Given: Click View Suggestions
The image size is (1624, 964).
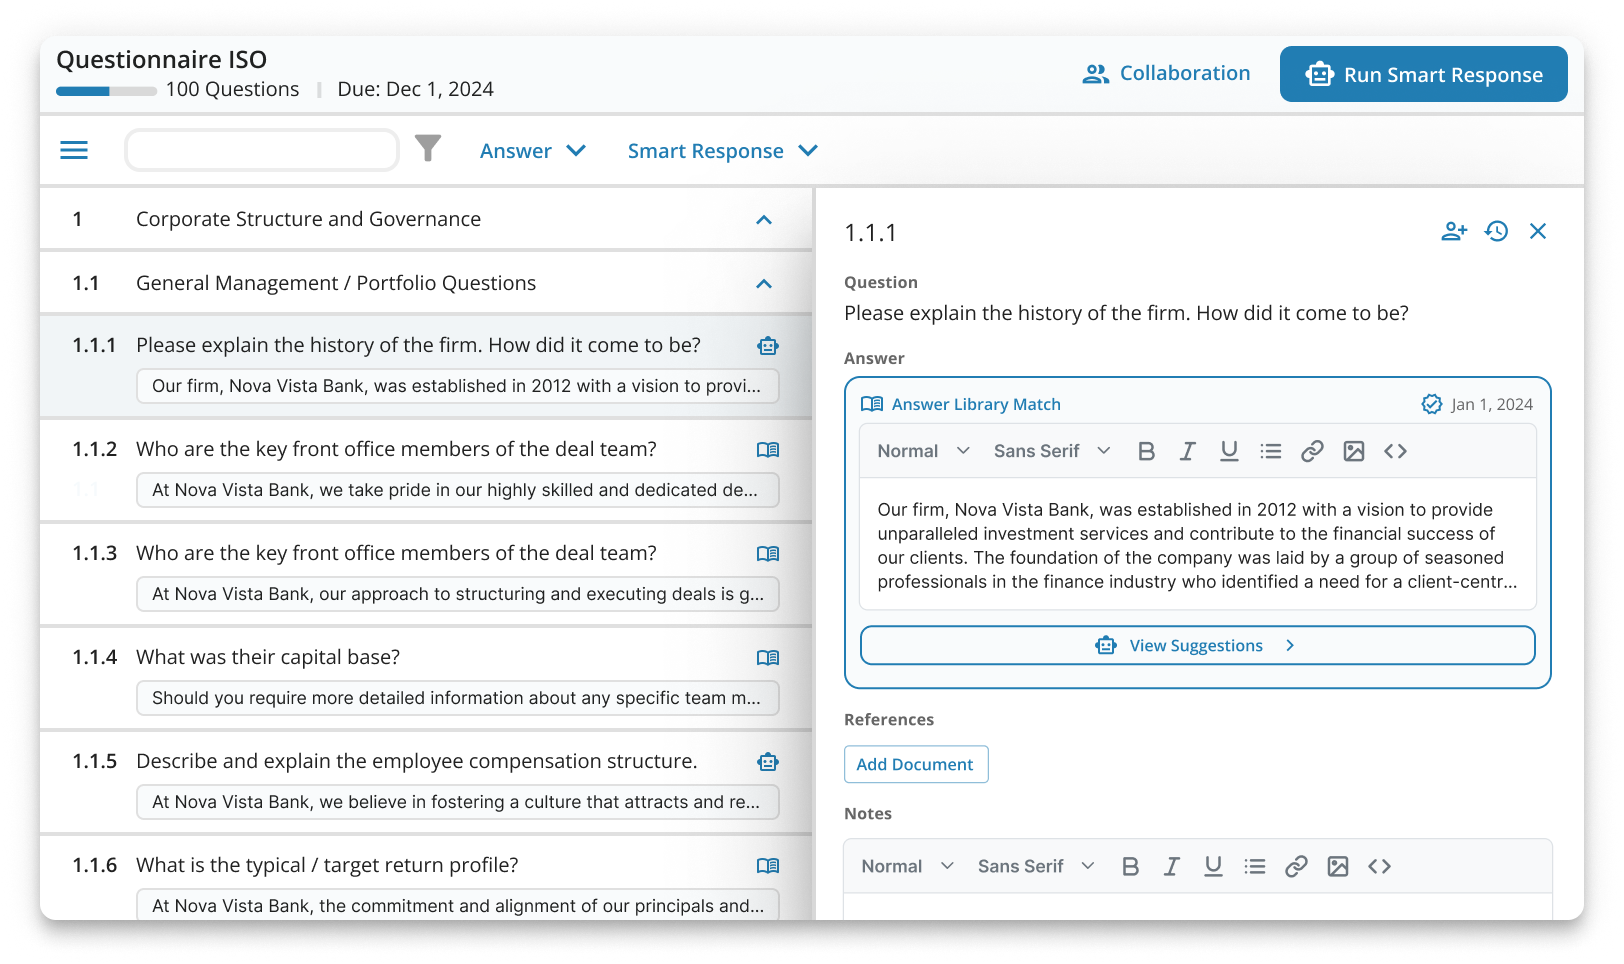Looking at the screenshot, I should click(x=1197, y=645).
